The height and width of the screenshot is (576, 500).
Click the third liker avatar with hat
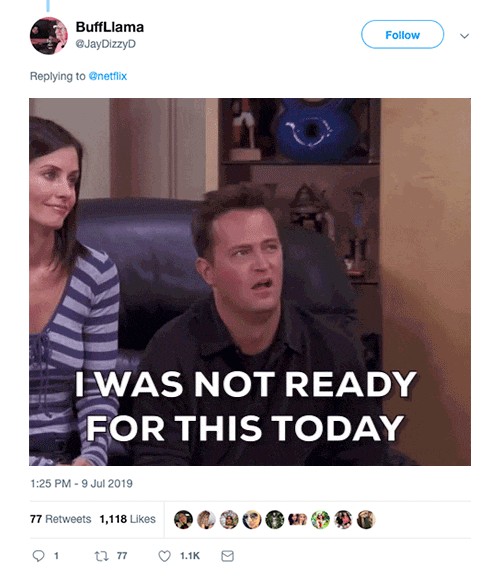coord(229,519)
